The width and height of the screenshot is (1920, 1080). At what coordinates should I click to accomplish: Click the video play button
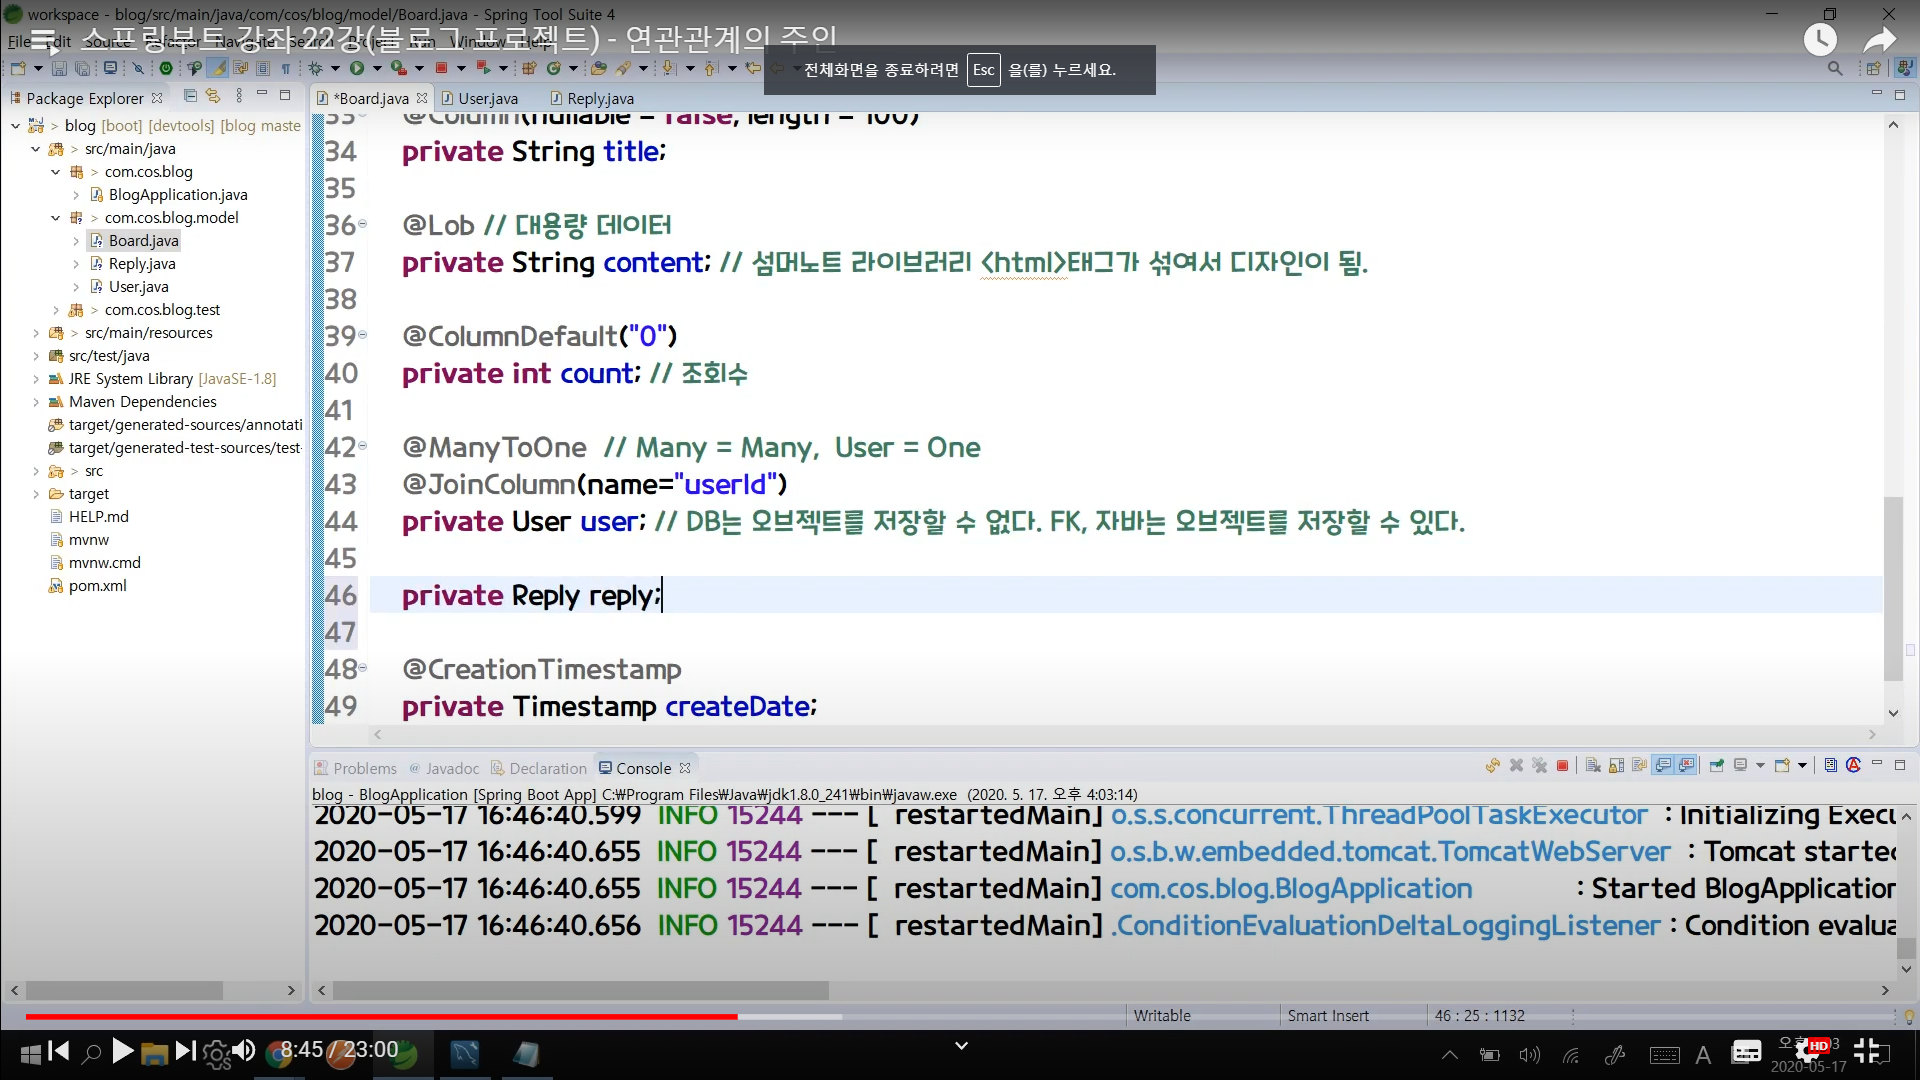click(x=122, y=1051)
